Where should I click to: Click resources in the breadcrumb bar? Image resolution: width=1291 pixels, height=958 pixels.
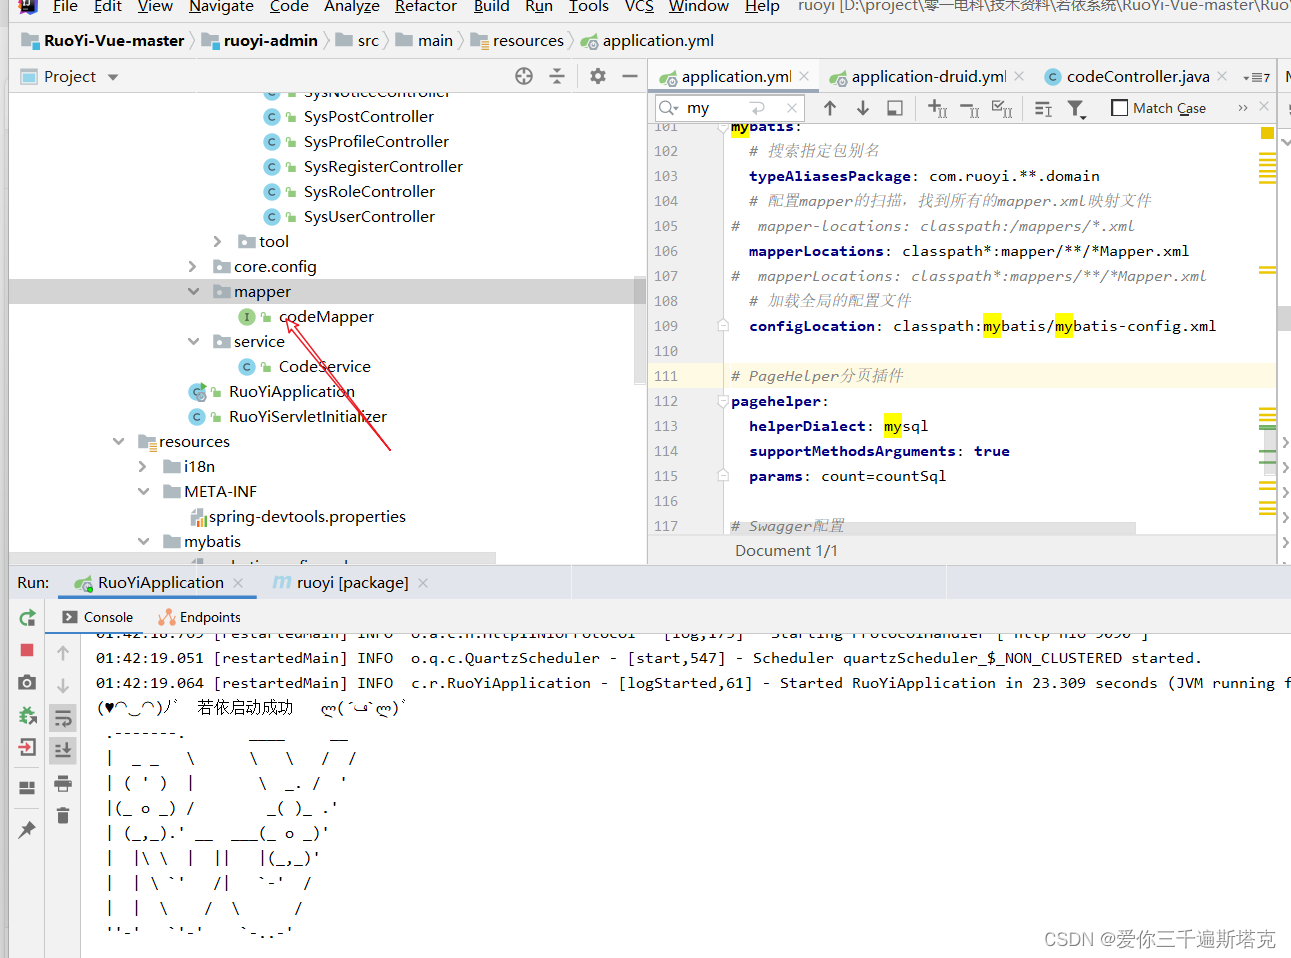(x=525, y=41)
